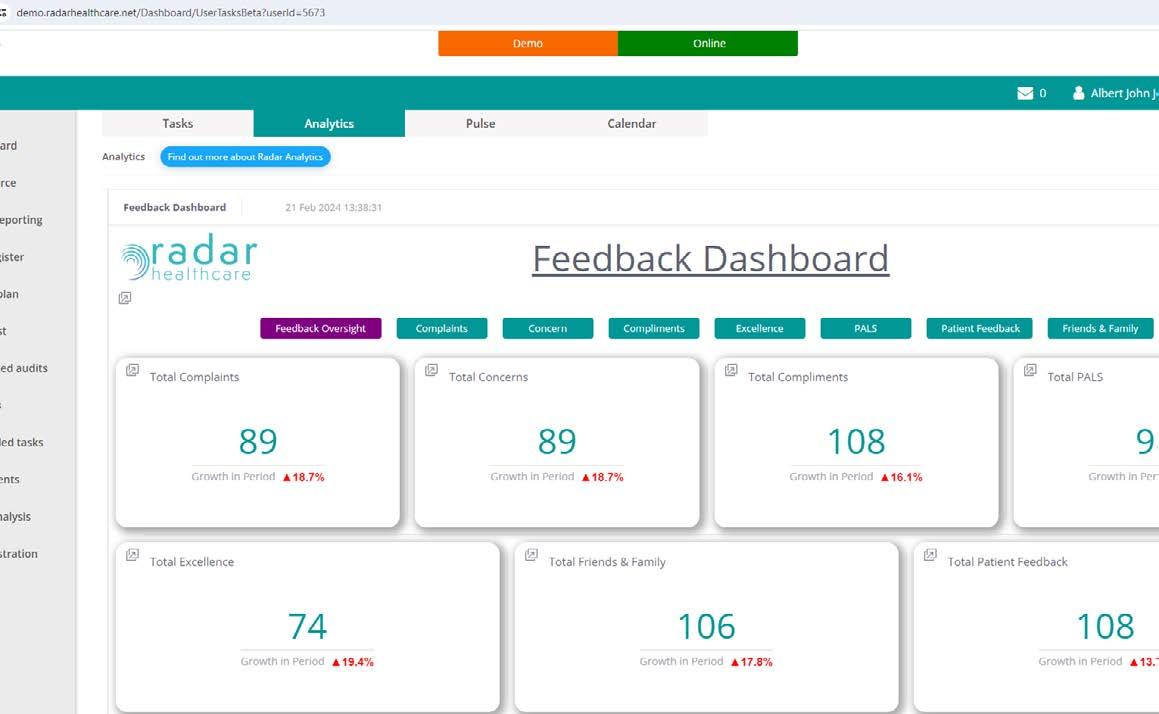Click the Radar Healthcare logo

tap(189, 258)
